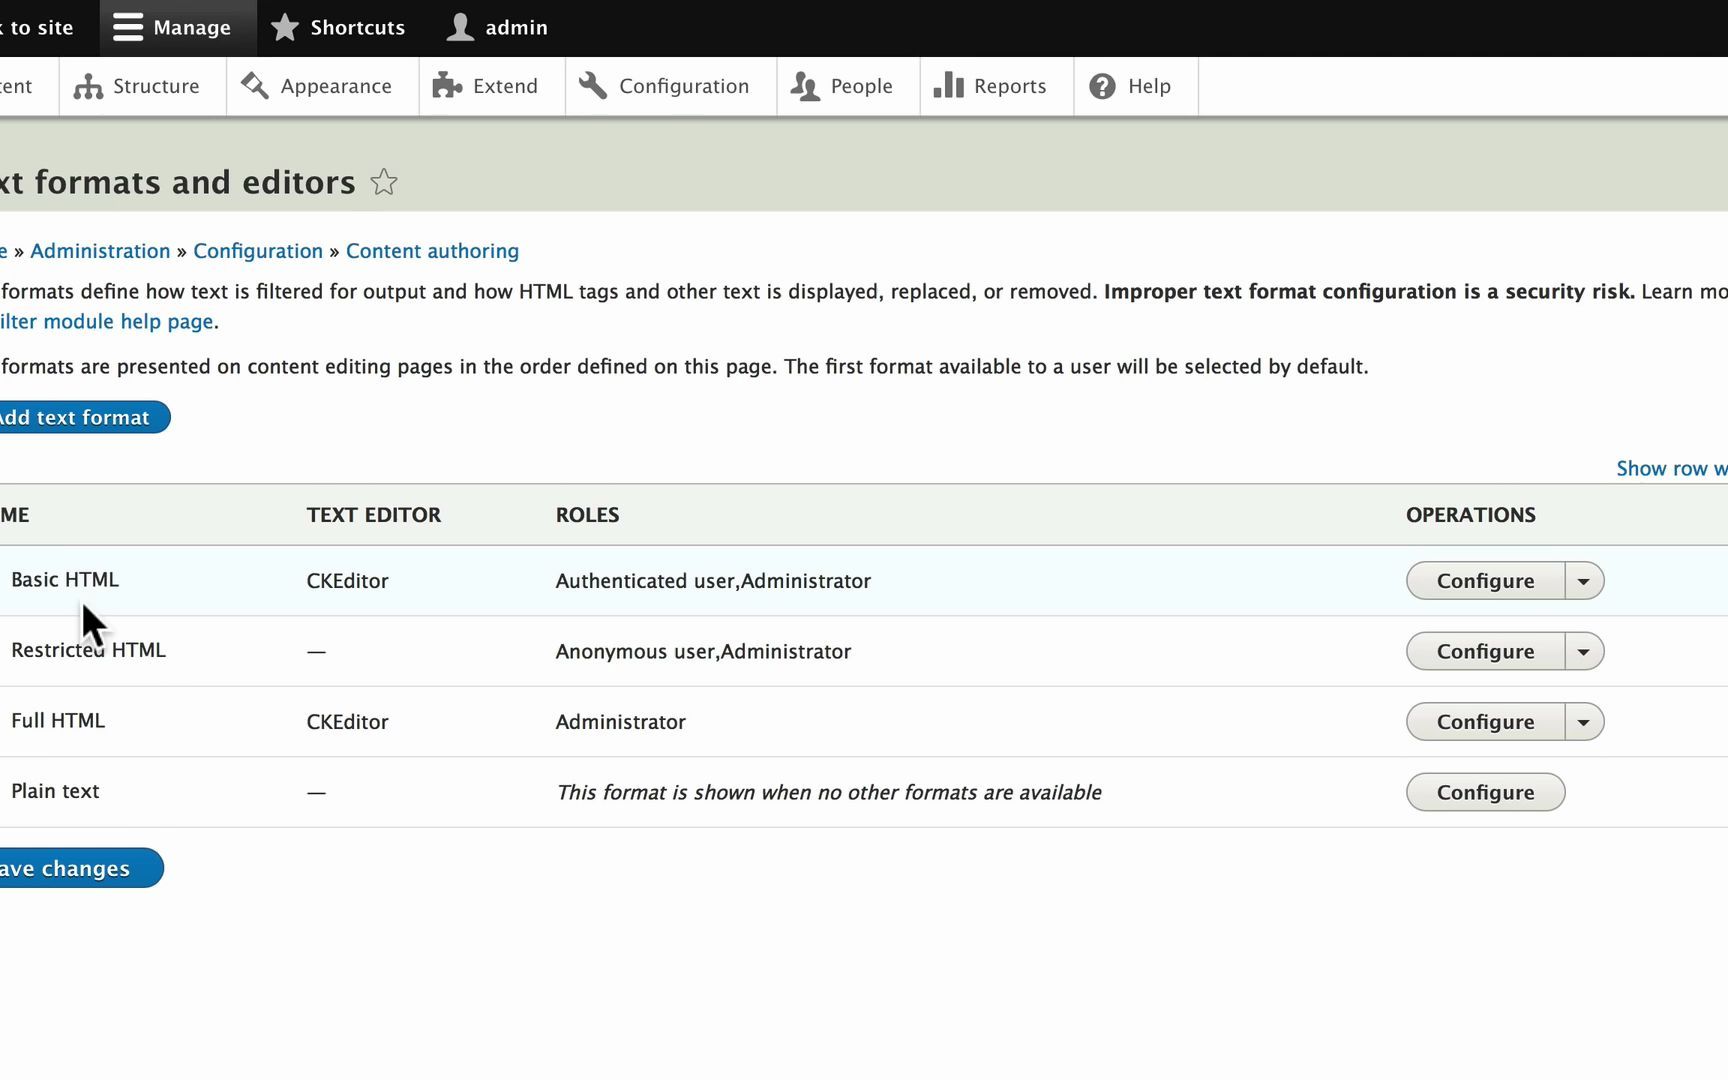The height and width of the screenshot is (1080, 1728).
Task: Expand Basic HTML operations dropdown arrow
Action: click(1584, 581)
